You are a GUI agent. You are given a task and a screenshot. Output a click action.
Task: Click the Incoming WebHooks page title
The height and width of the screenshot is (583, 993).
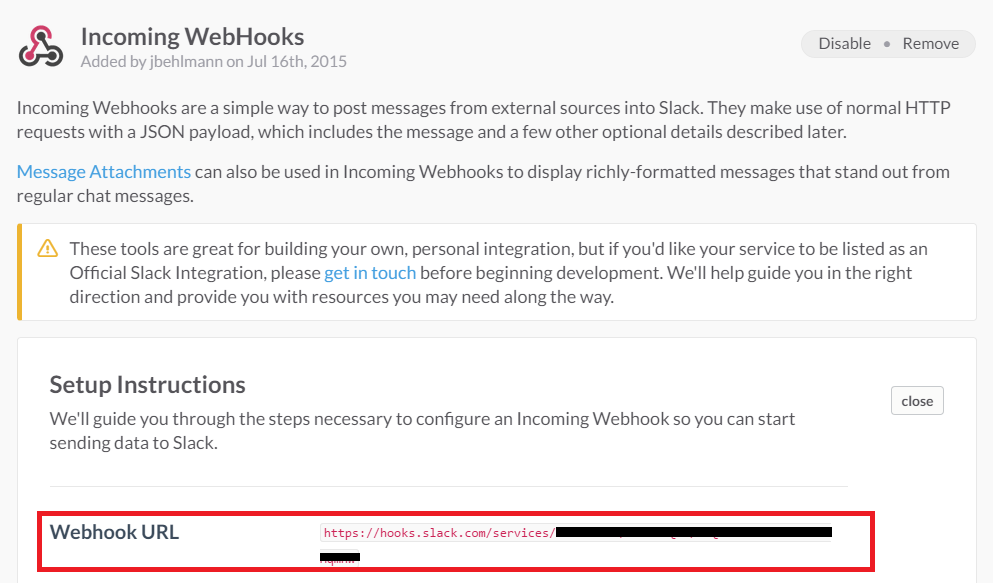pos(193,36)
